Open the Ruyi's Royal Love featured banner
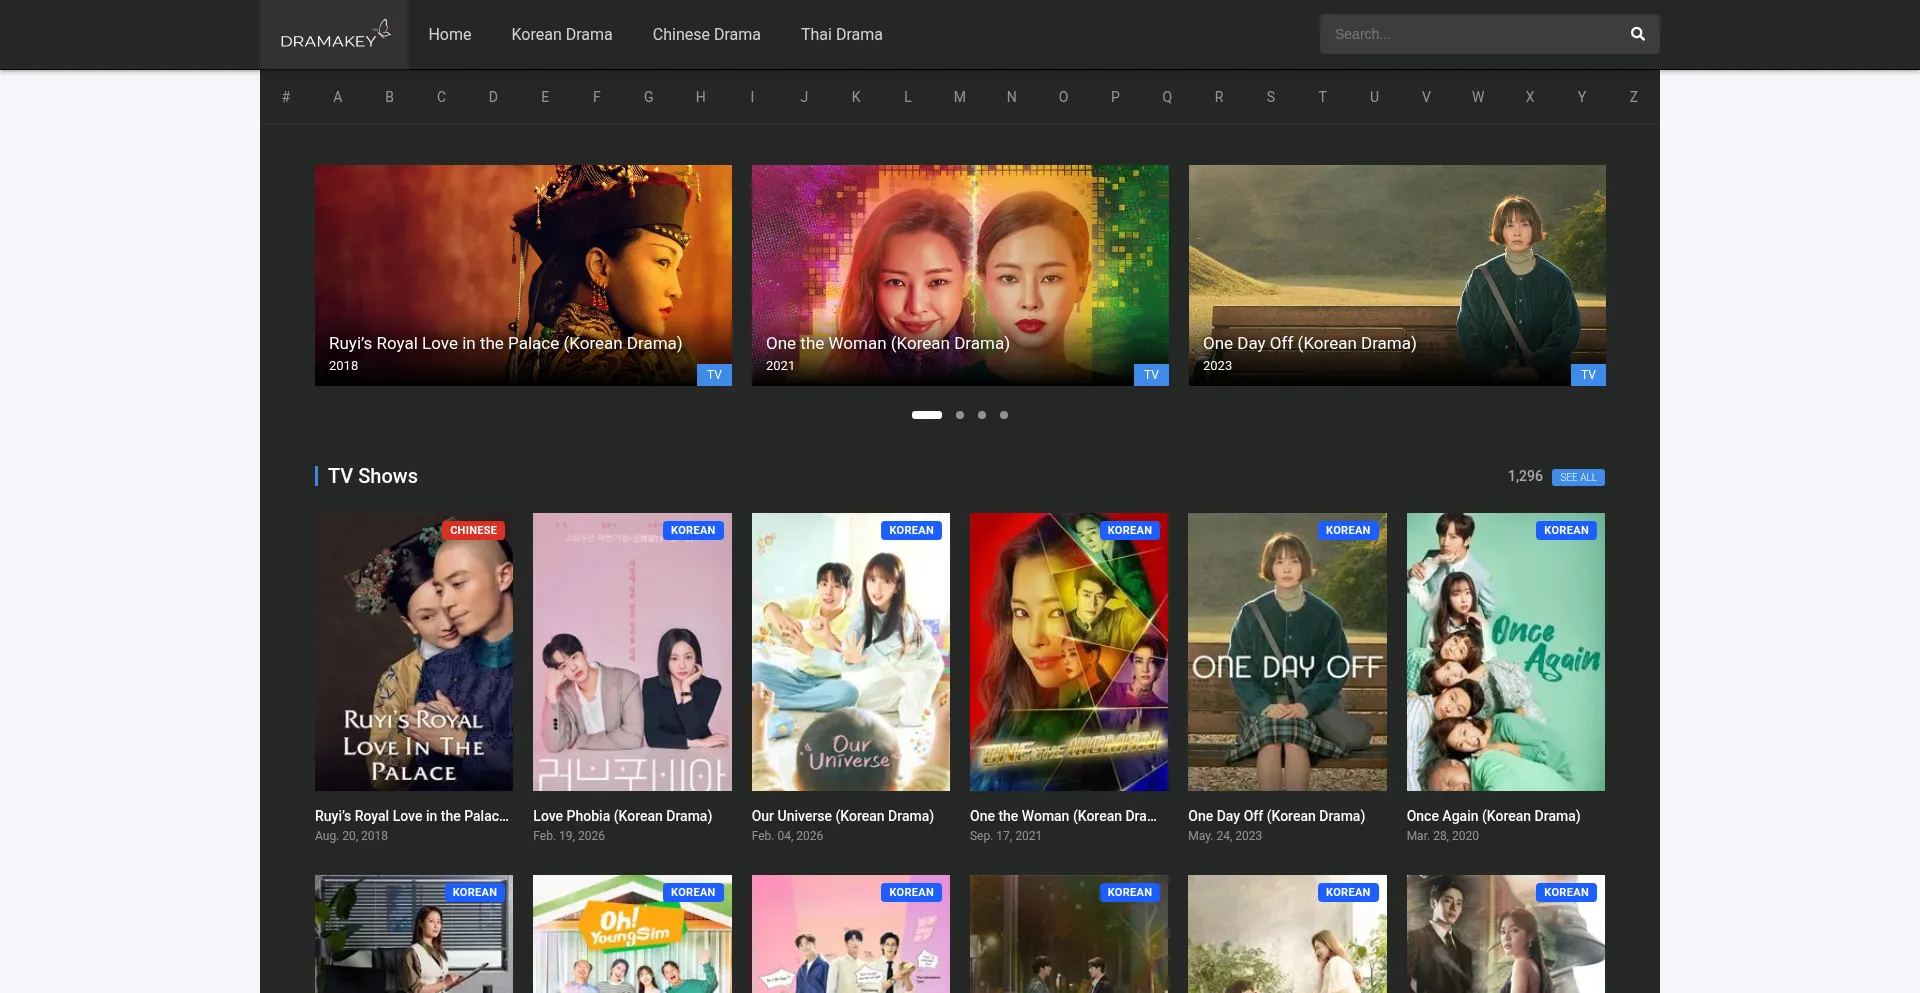 pos(523,275)
